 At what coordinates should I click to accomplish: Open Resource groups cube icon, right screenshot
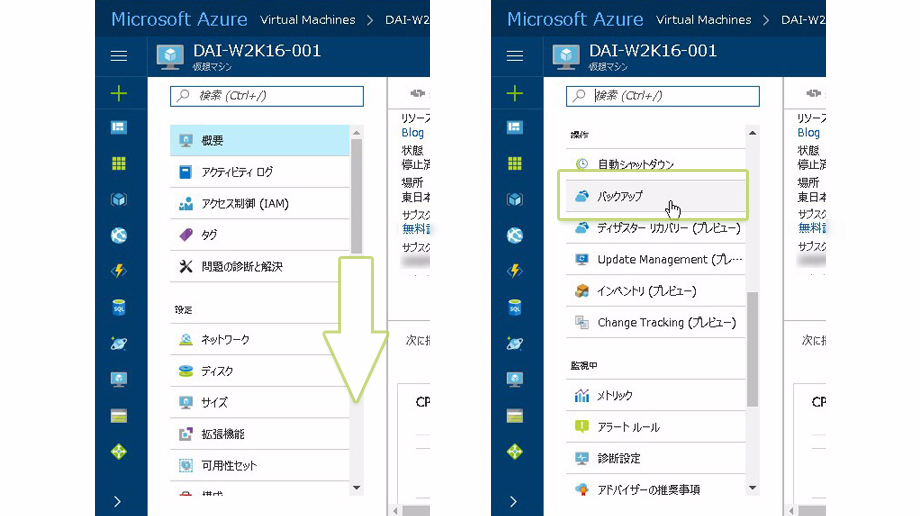(515, 200)
